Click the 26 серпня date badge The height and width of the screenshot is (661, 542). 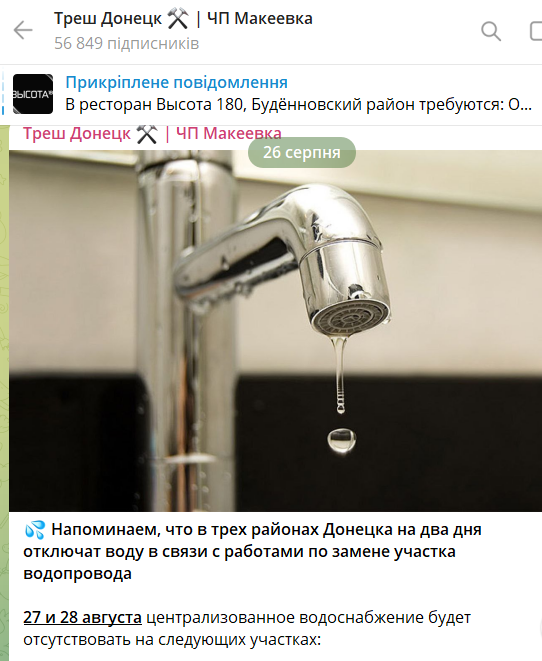click(302, 152)
